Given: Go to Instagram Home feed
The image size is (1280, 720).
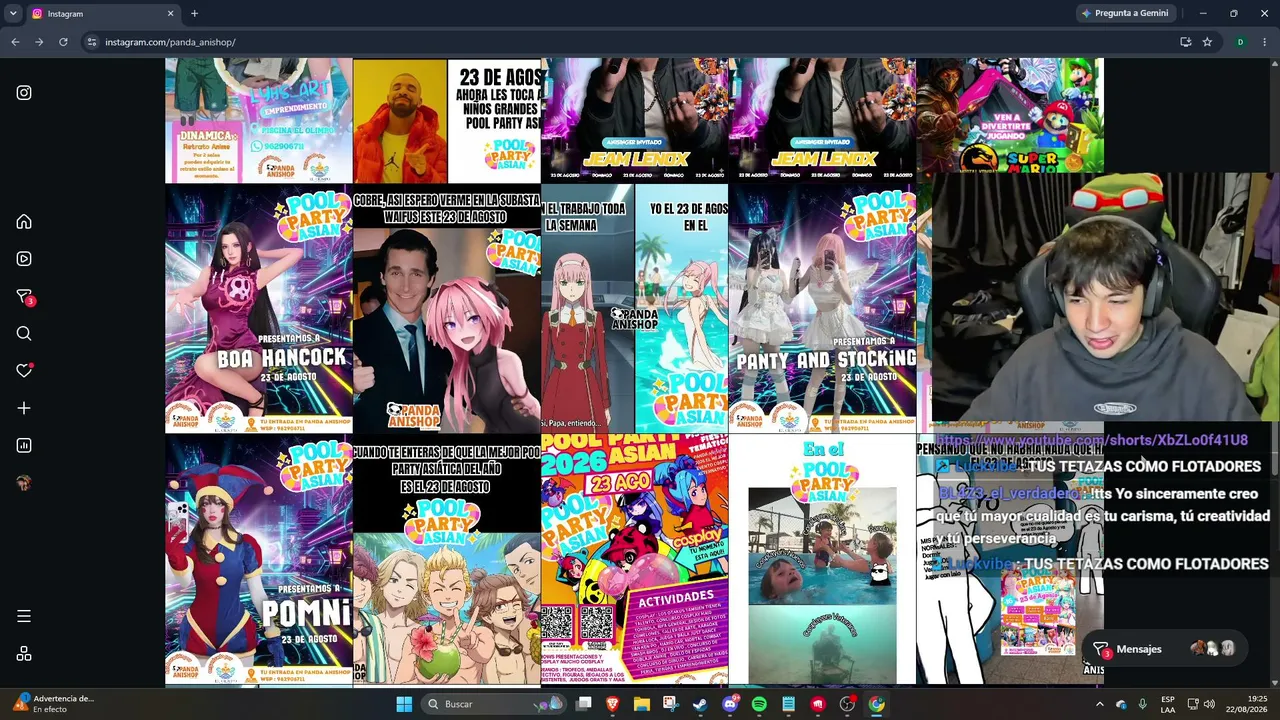Looking at the screenshot, I should coord(24,222).
